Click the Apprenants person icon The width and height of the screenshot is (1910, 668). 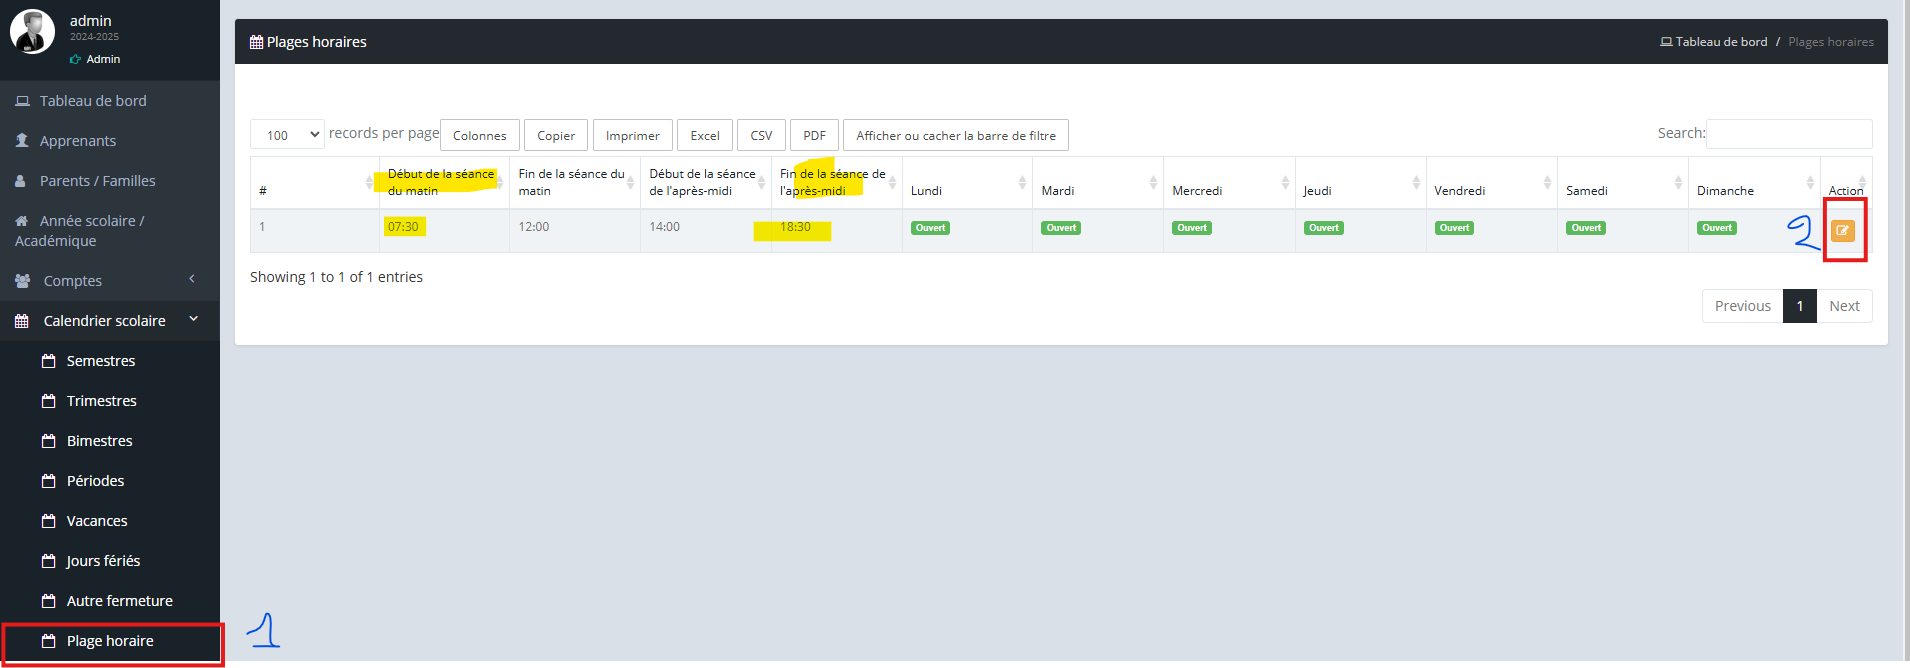tap(22, 141)
